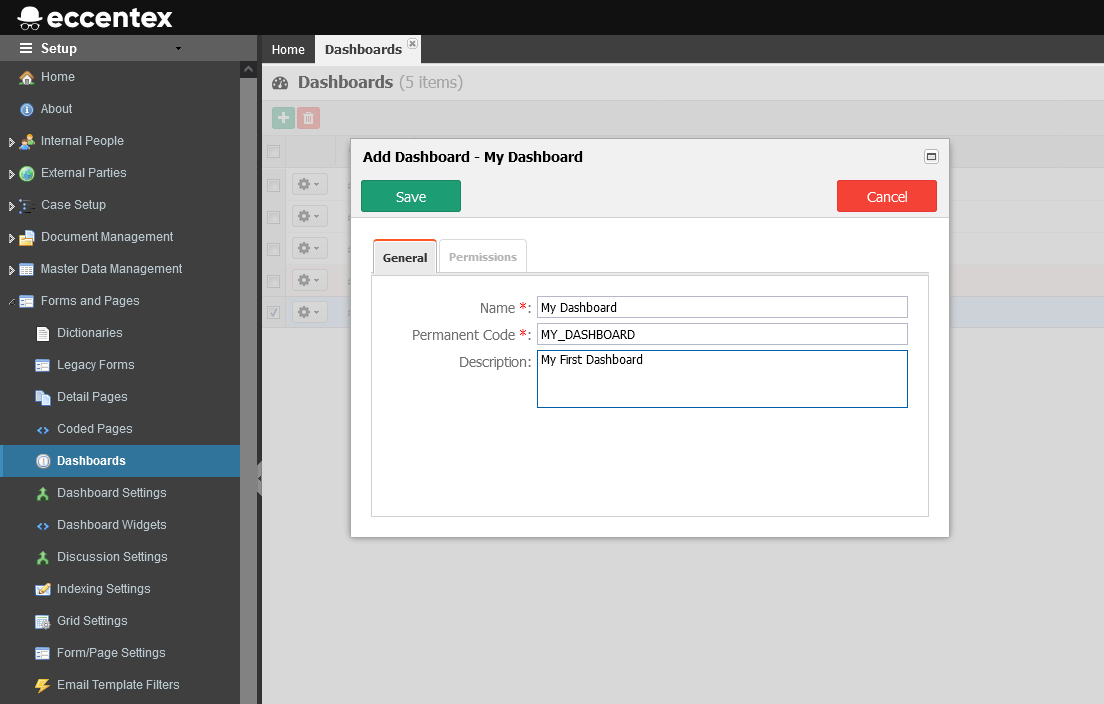Open the General tab in dialog
The image size is (1104, 704).
405,257
